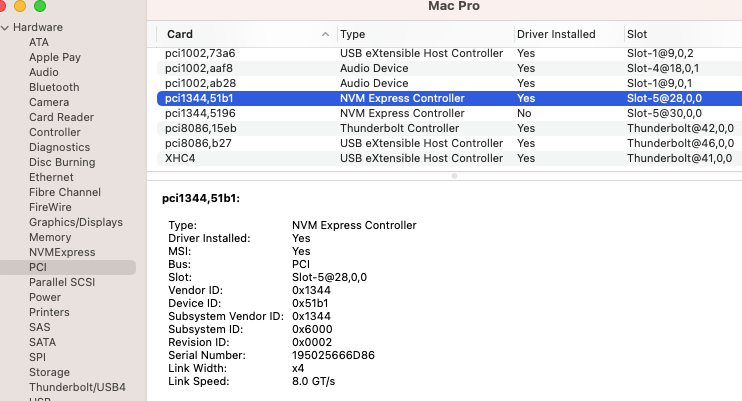742x401 pixels.
Task: Open Printers in the sidebar
Action: click(x=49, y=312)
